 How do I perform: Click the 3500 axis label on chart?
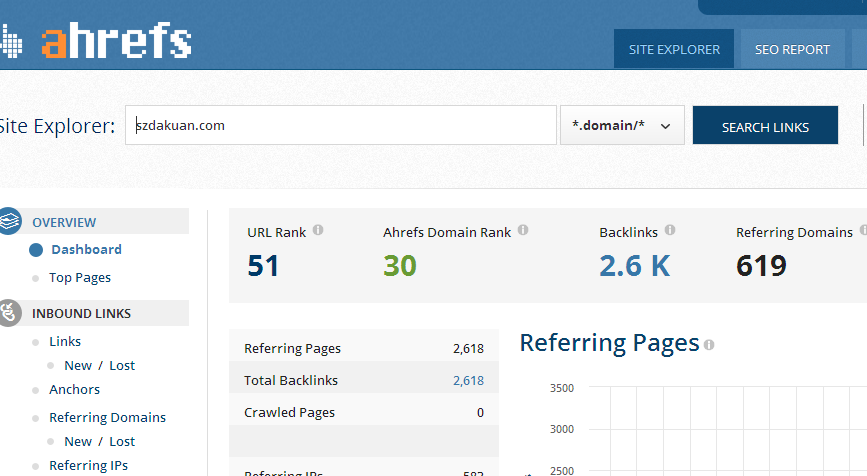[562, 388]
